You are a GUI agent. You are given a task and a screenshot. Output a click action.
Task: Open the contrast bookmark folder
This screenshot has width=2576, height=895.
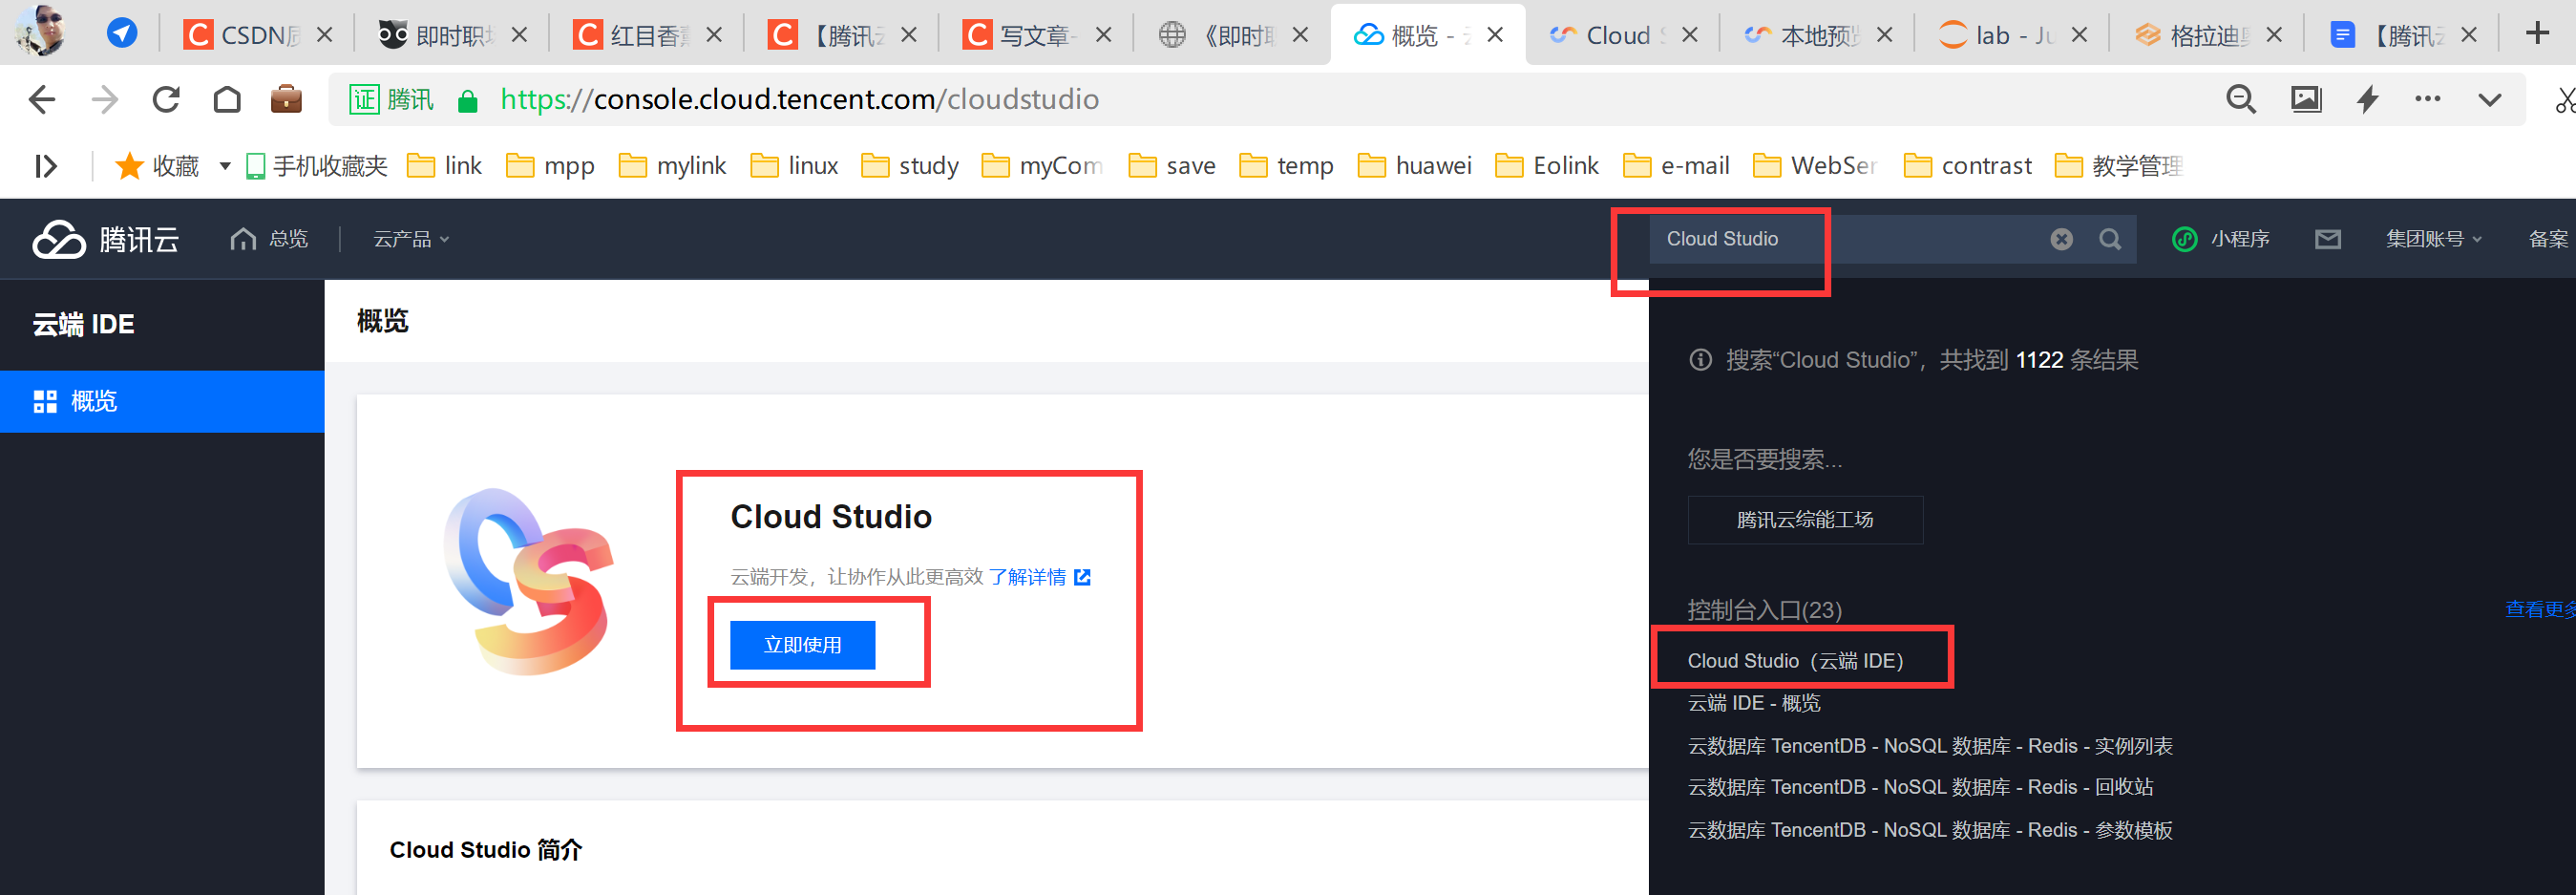[1968, 166]
